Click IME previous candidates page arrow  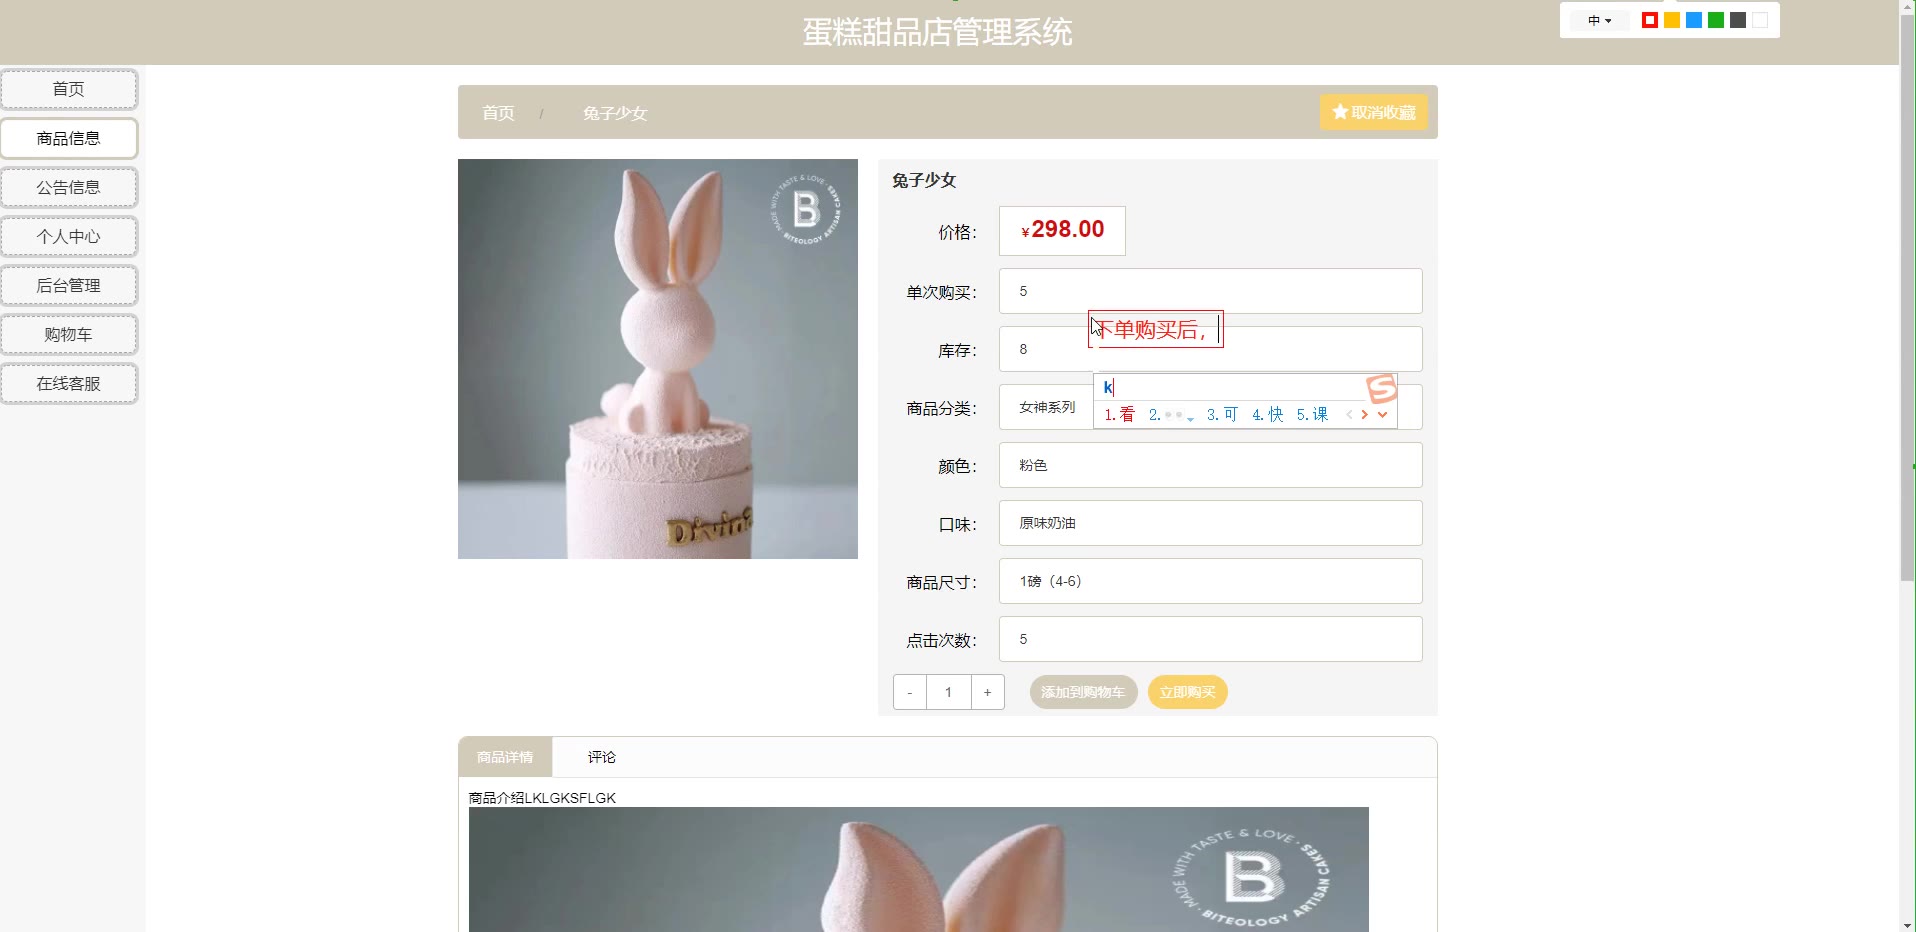1349,414
